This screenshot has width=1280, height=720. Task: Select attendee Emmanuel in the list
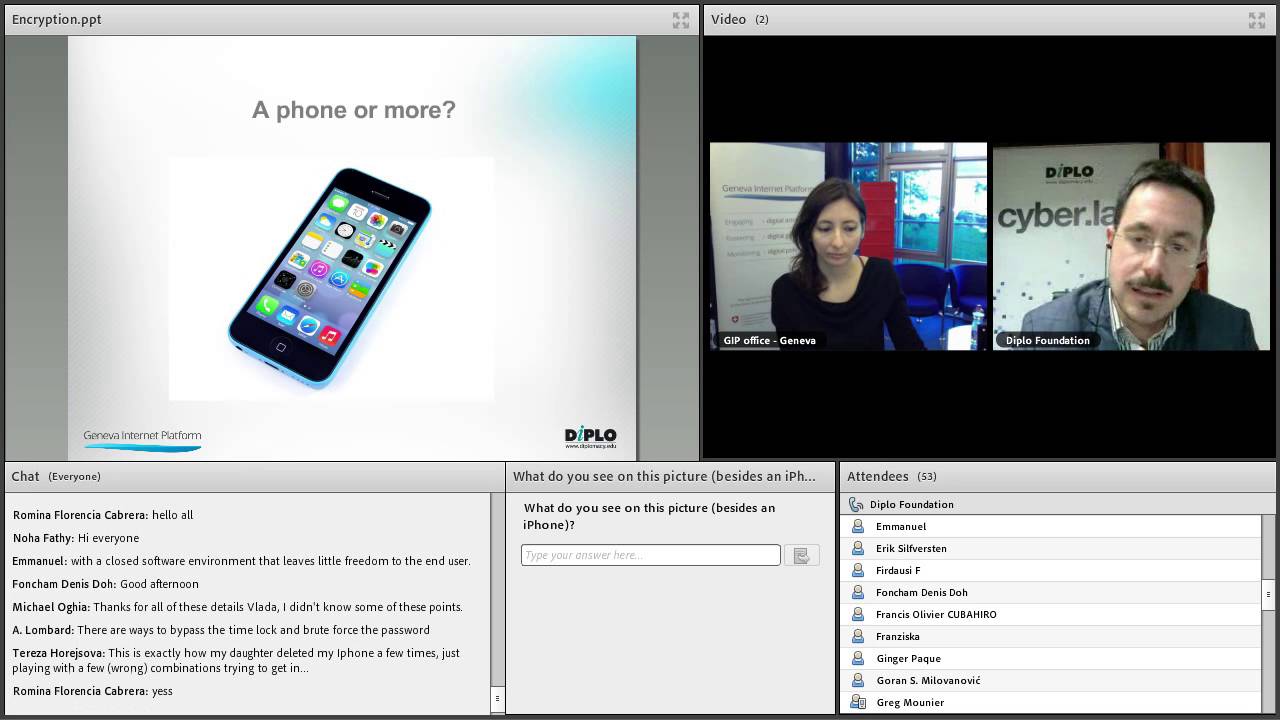1051,526
